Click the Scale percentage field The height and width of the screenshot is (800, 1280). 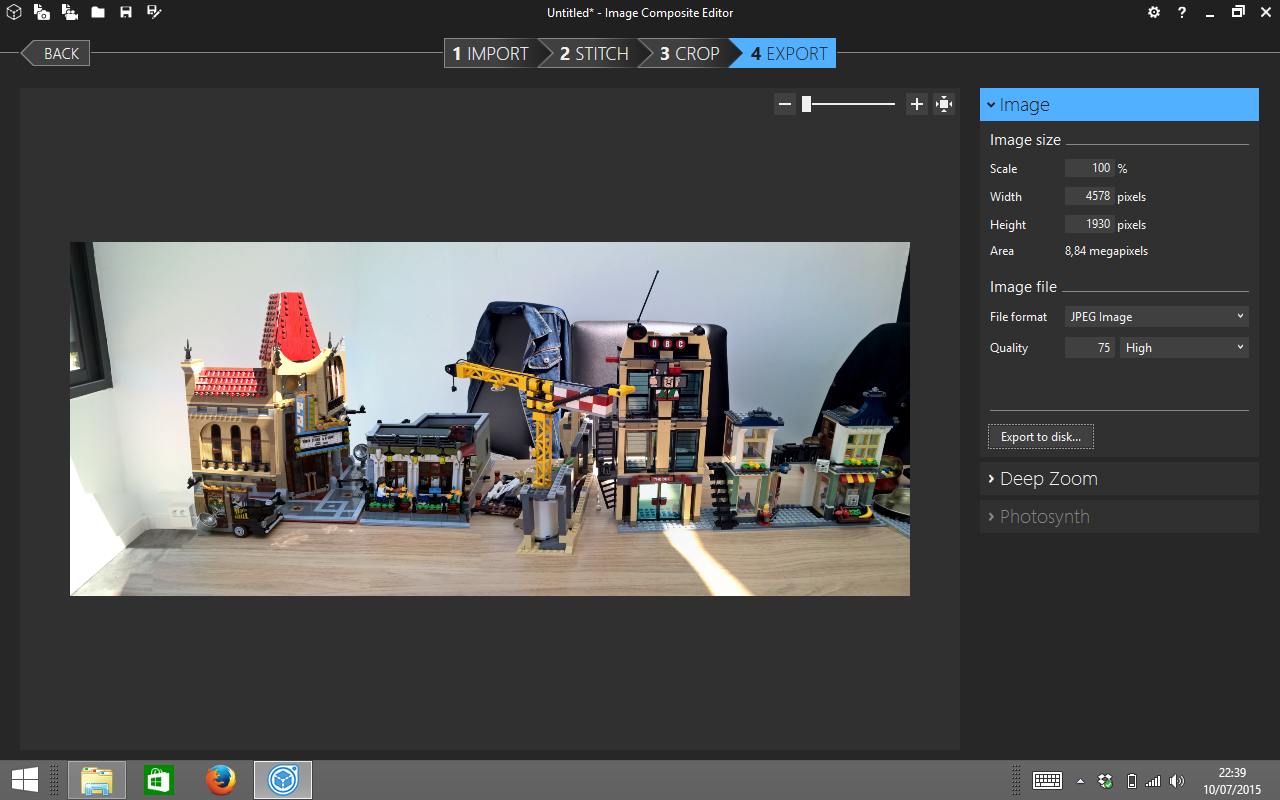click(1090, 168)
